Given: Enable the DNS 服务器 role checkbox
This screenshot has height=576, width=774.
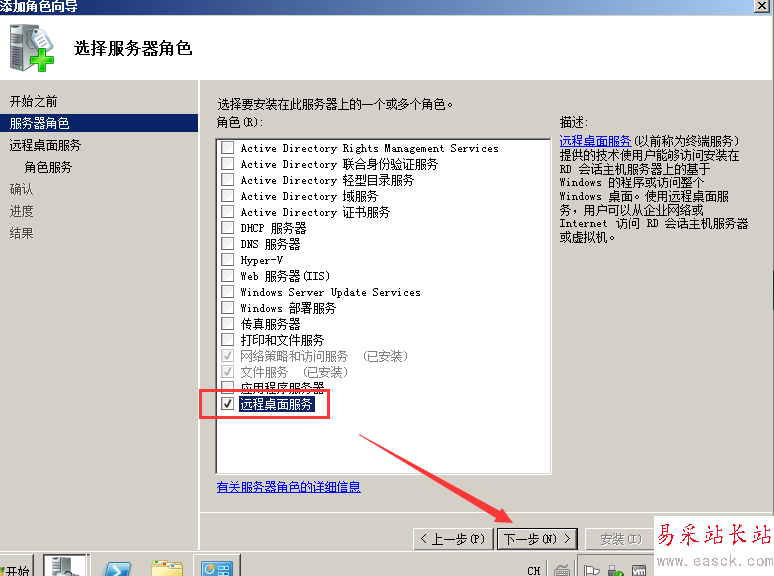Looking at the screenshot, I should pyautogui.click(x=228, y=243).
